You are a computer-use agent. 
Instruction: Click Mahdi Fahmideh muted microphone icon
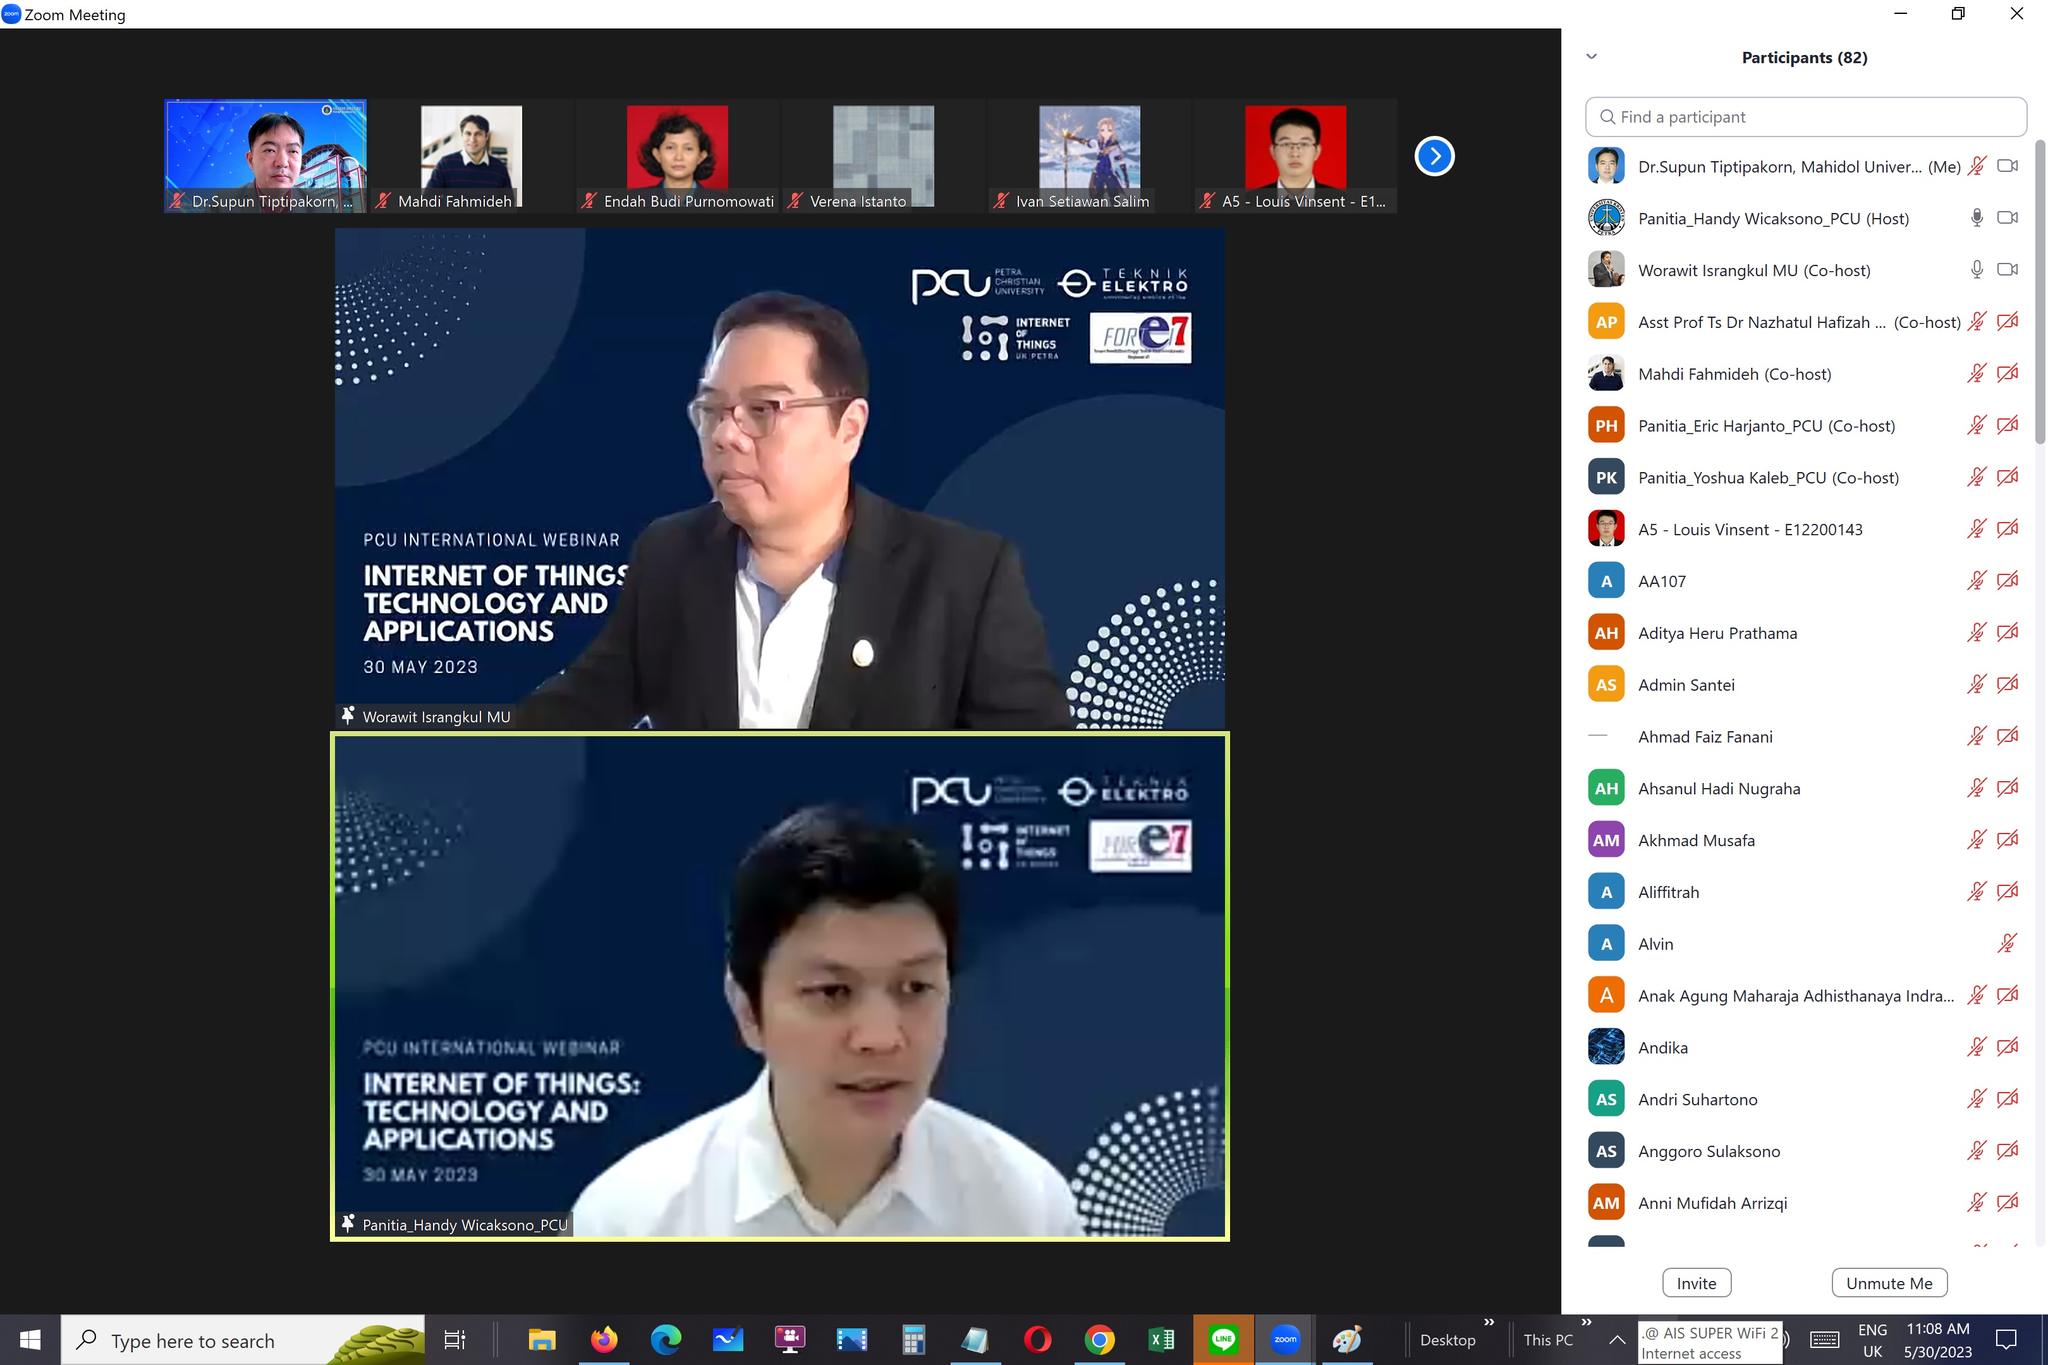tap(1976, 374)
